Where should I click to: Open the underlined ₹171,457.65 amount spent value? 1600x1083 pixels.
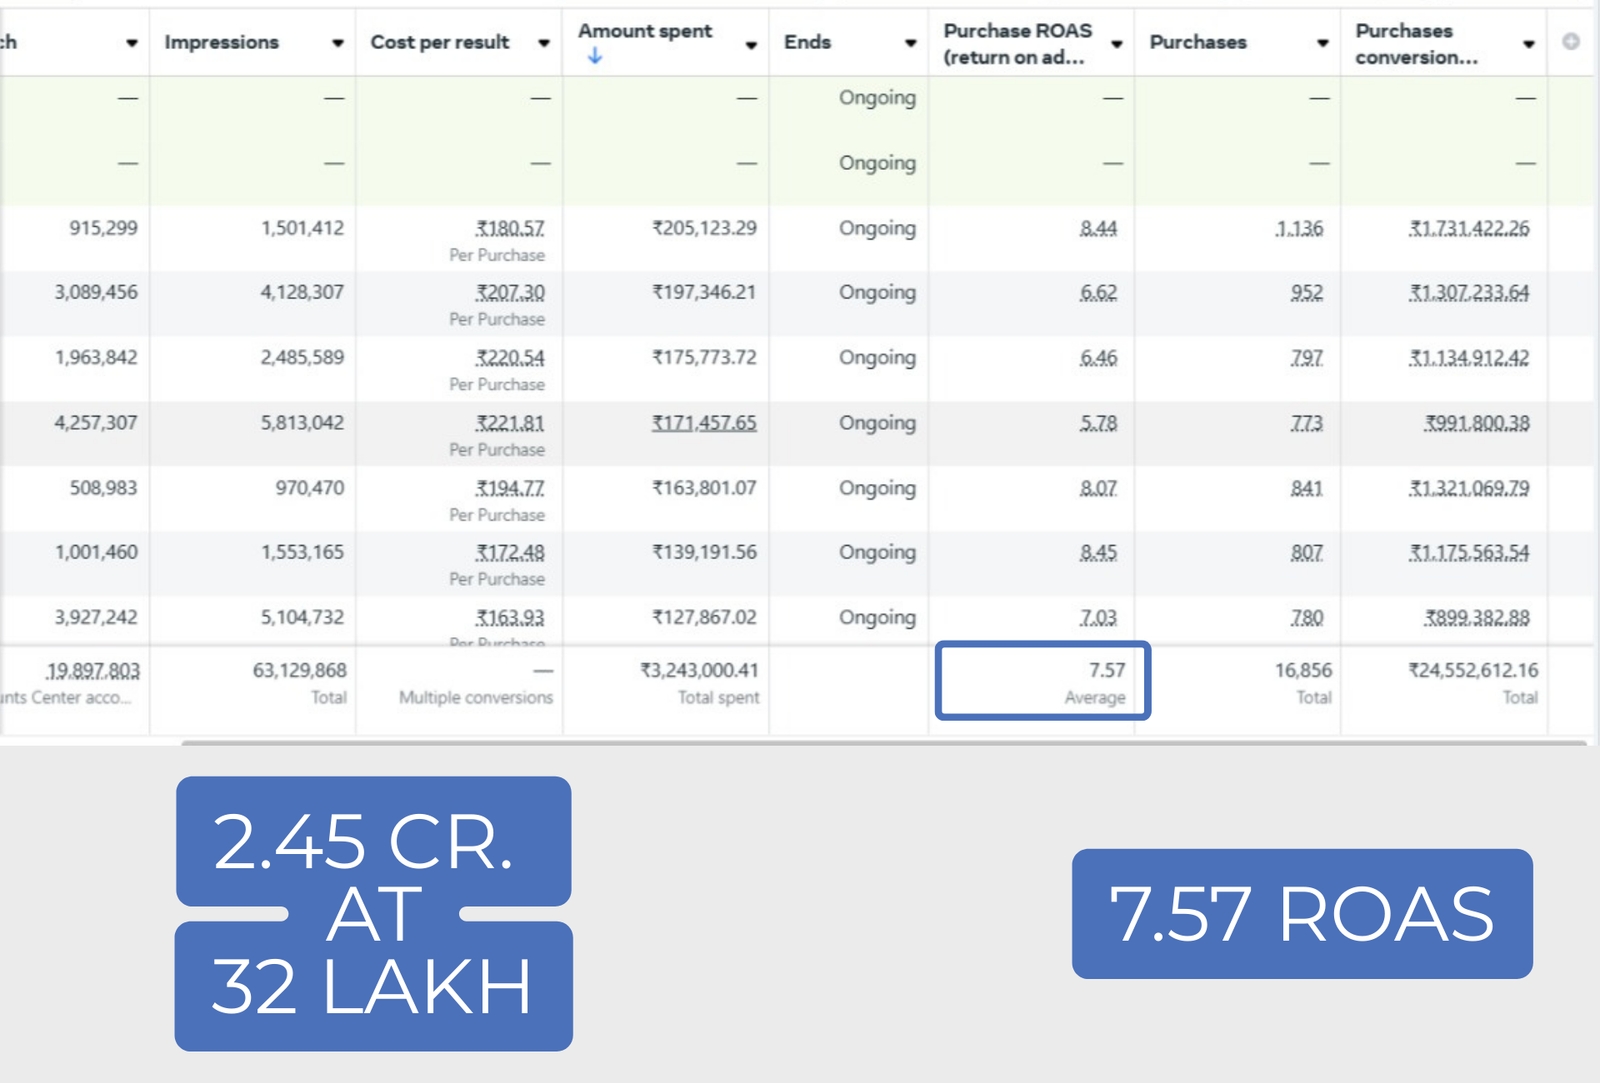click(704, 423)
